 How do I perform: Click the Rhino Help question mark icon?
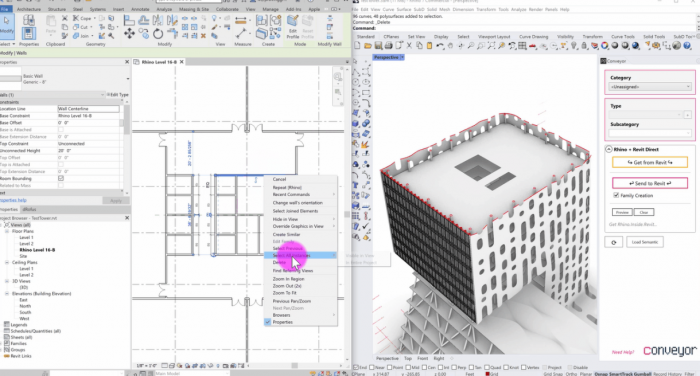click(x=687, y=46)
